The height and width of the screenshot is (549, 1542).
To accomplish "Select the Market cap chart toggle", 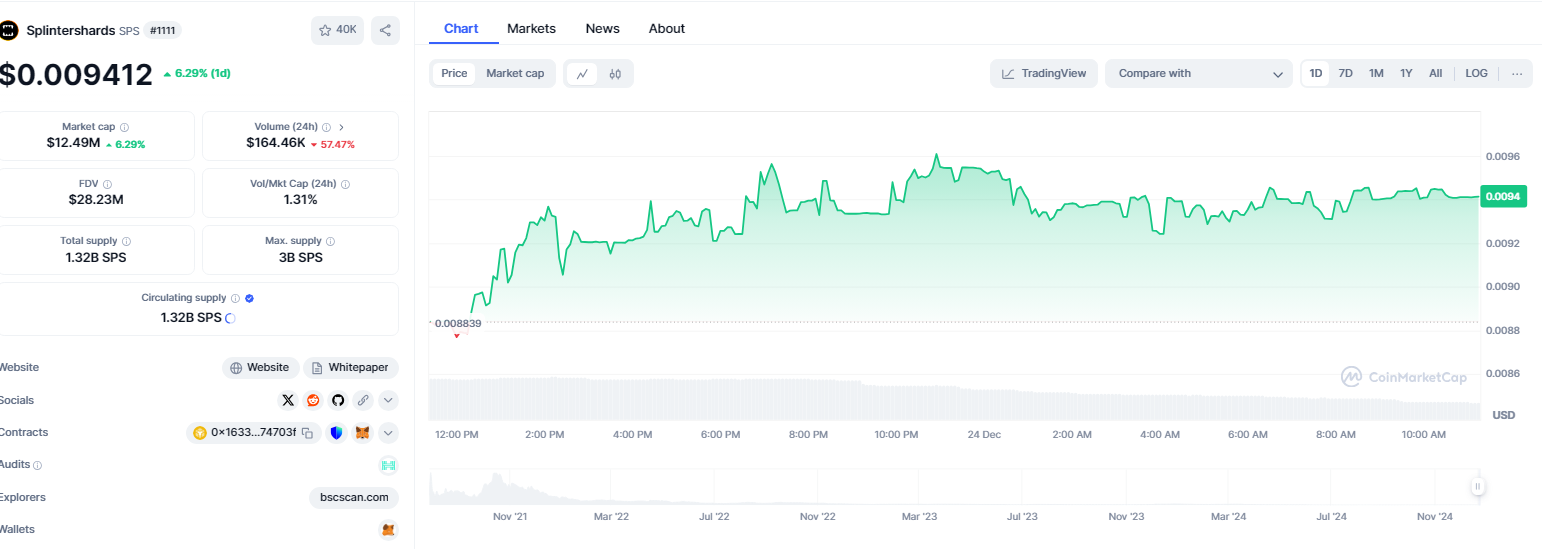I will pos(515,73).
